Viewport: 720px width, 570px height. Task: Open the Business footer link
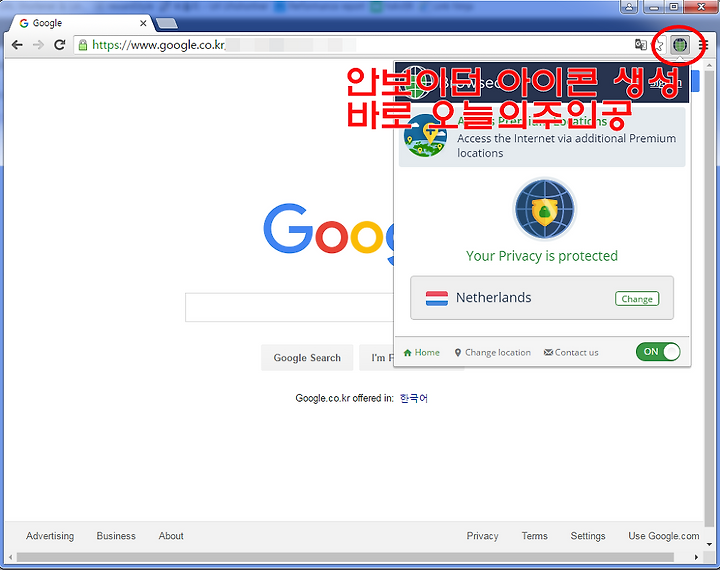(x=116, y=536)
